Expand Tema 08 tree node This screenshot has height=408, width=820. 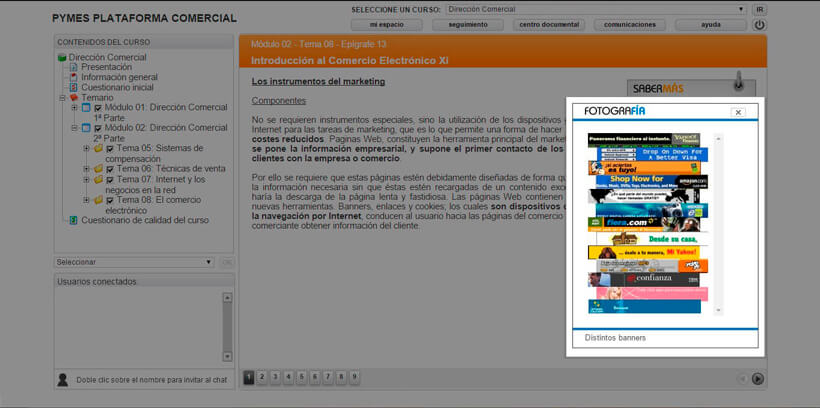tap(86, 200)
